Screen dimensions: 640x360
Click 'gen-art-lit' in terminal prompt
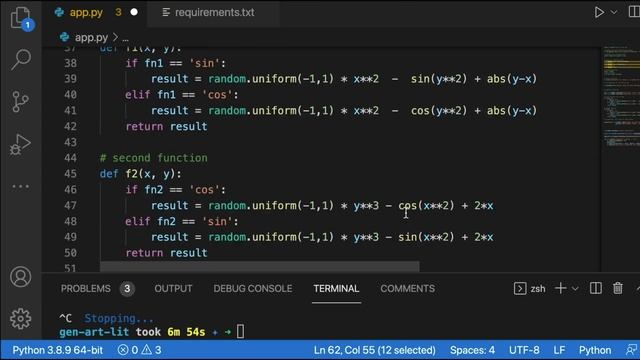click(x=94, y=332)
